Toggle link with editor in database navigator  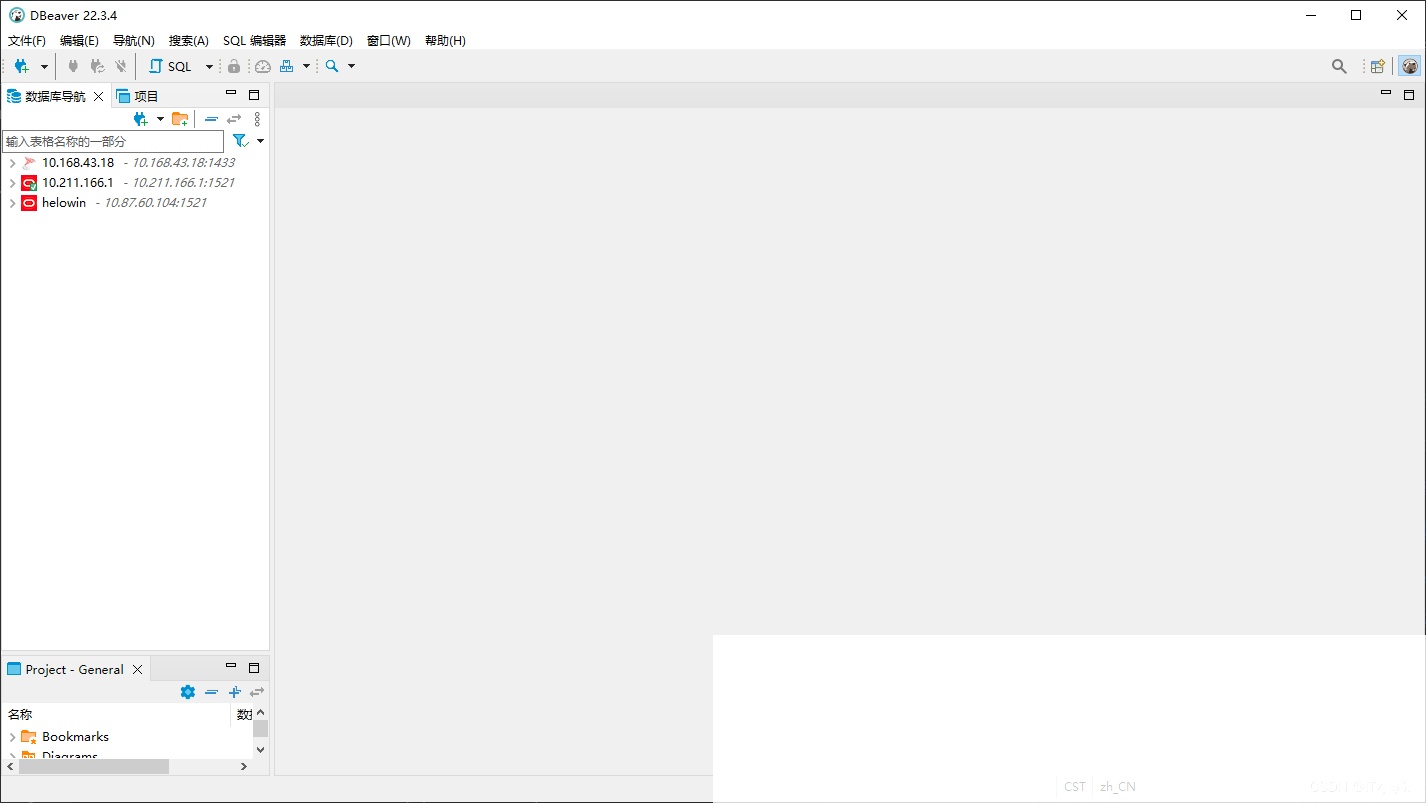coord(234,119)
